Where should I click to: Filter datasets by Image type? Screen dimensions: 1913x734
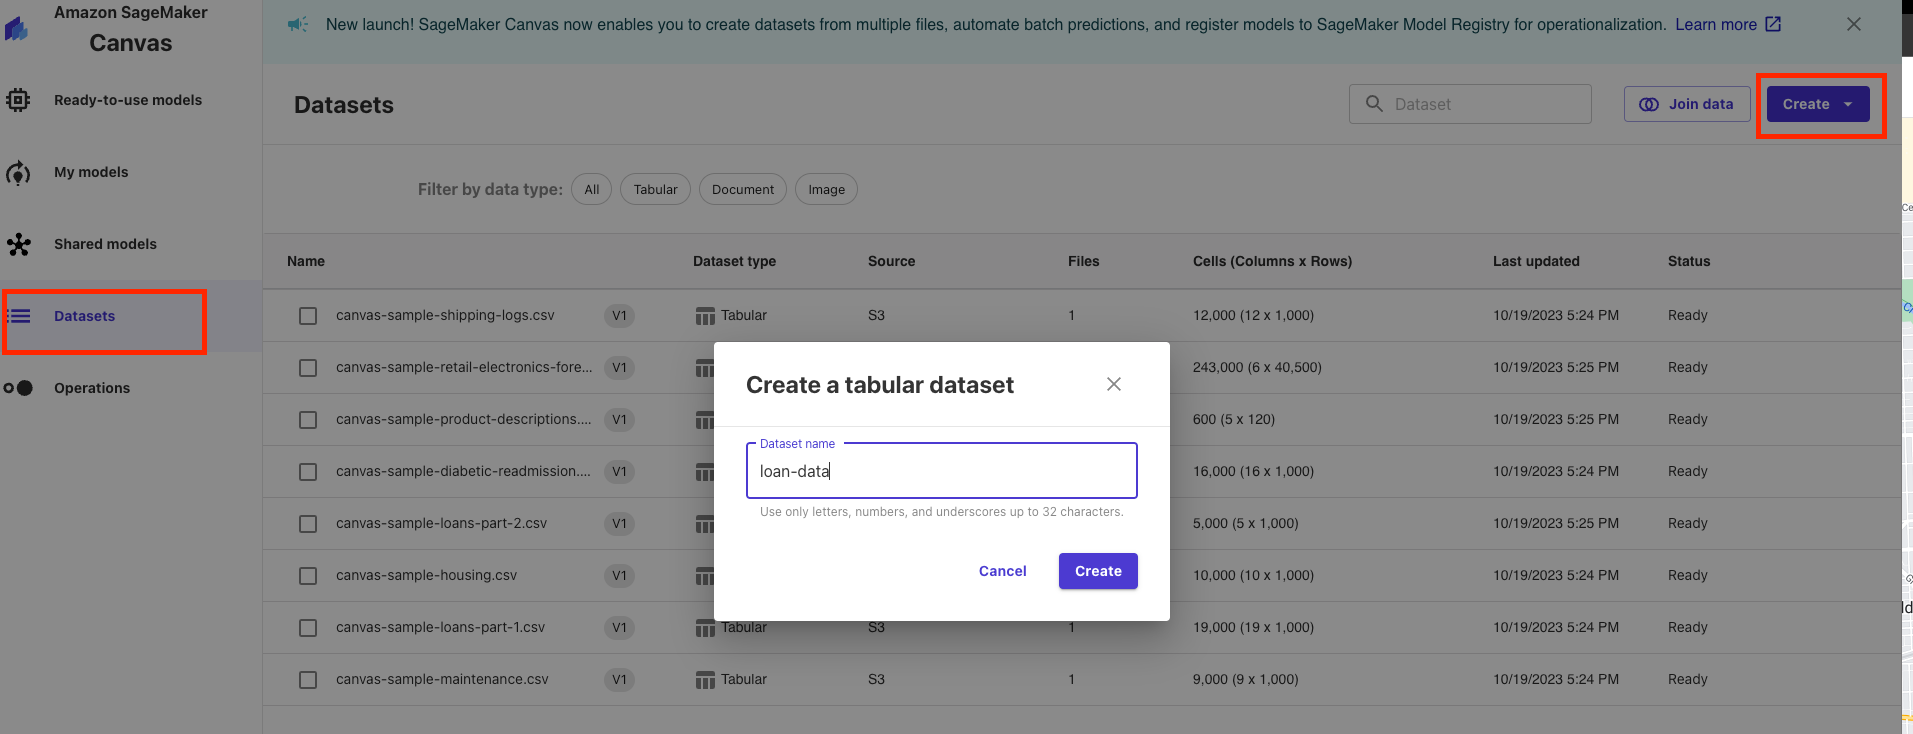tap(826, 190)
